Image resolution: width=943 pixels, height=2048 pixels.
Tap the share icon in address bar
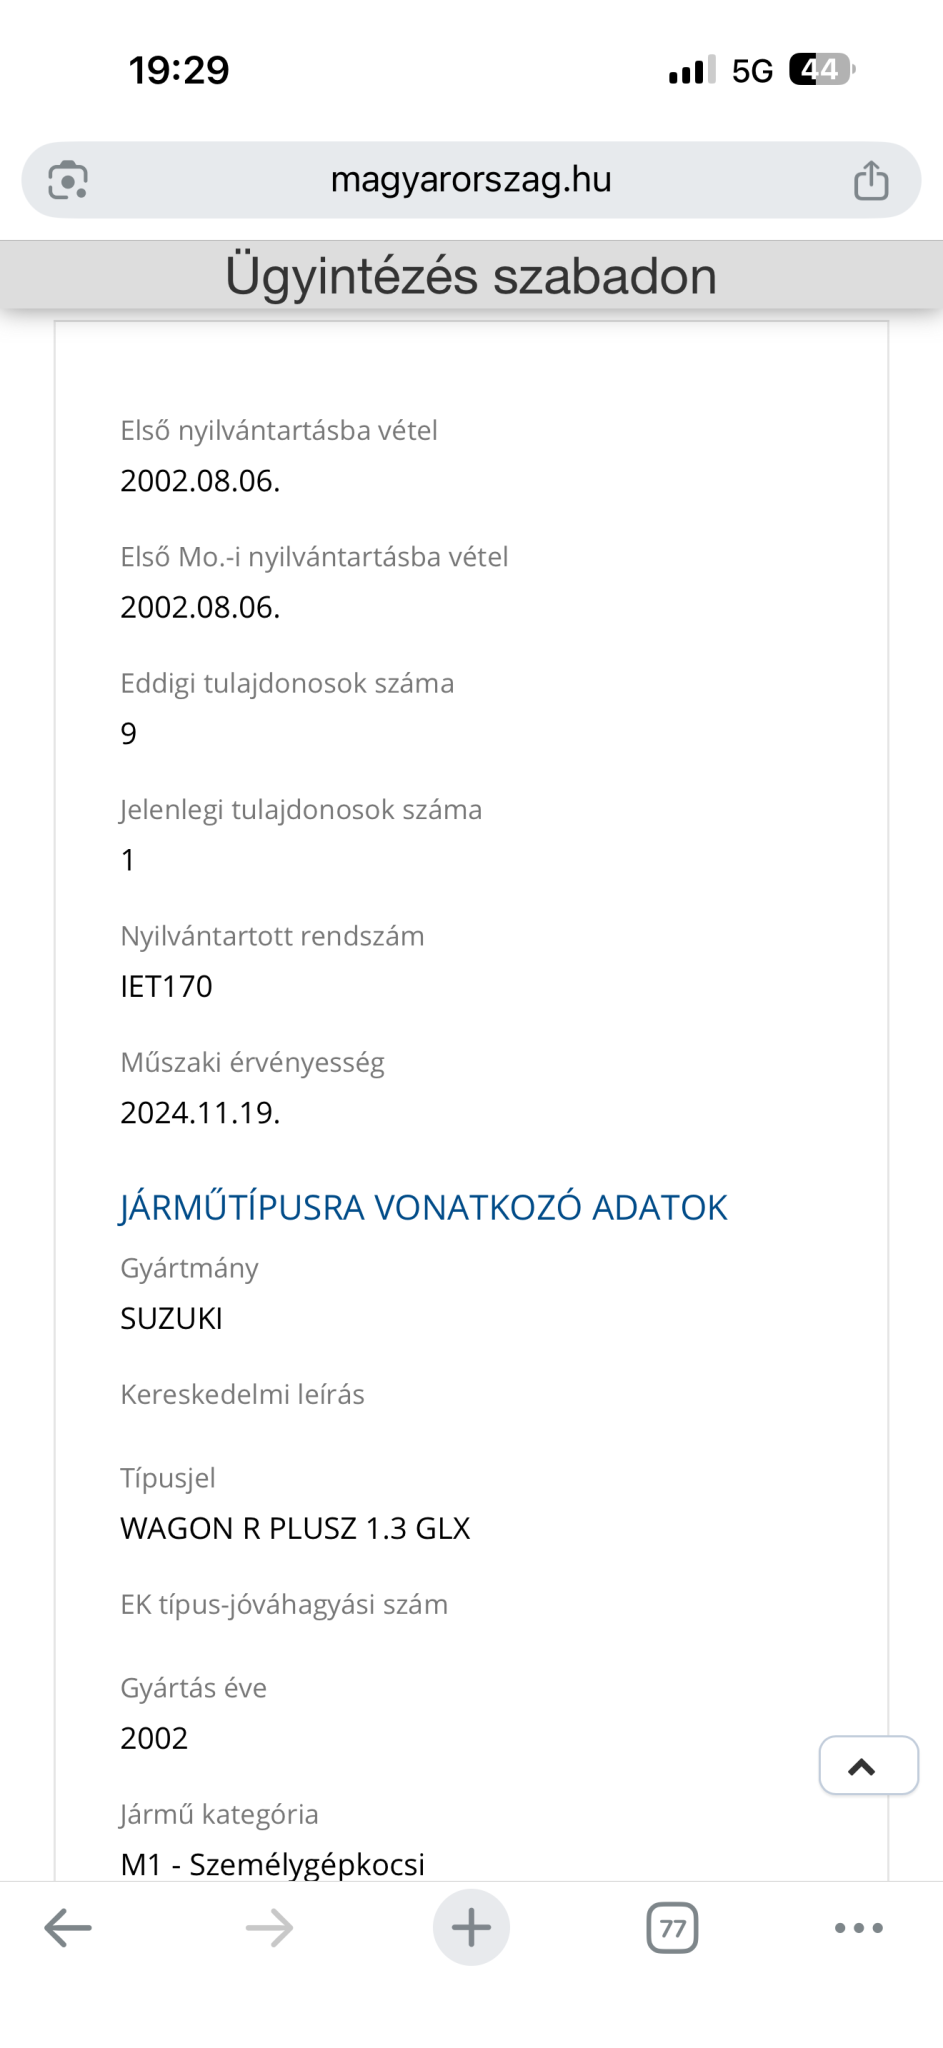coord(871,180)
